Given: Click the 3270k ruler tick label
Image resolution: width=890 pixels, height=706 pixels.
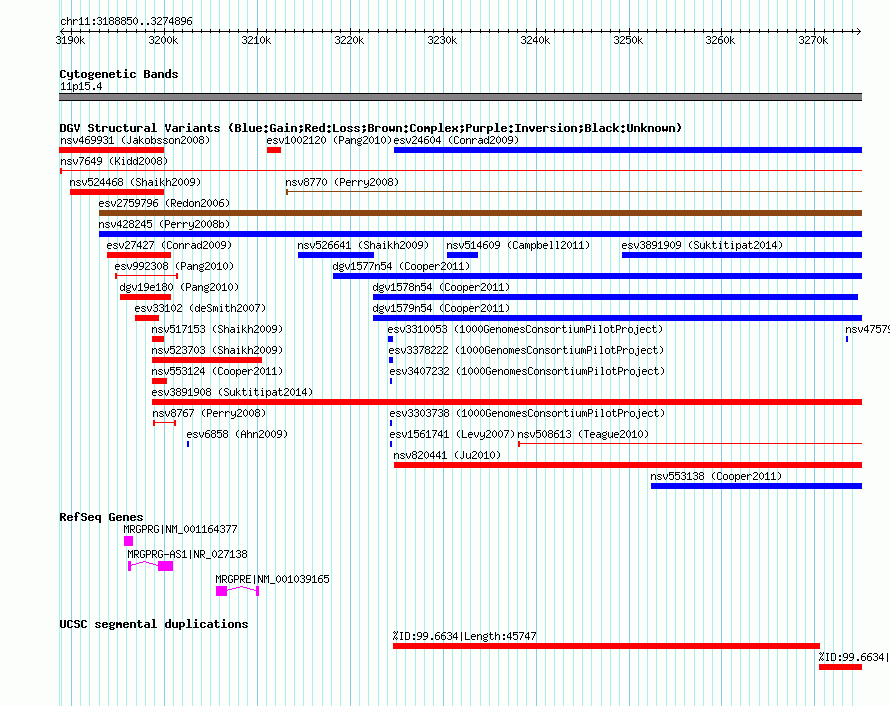Looking at the screenshot, I should pos(813,40).
